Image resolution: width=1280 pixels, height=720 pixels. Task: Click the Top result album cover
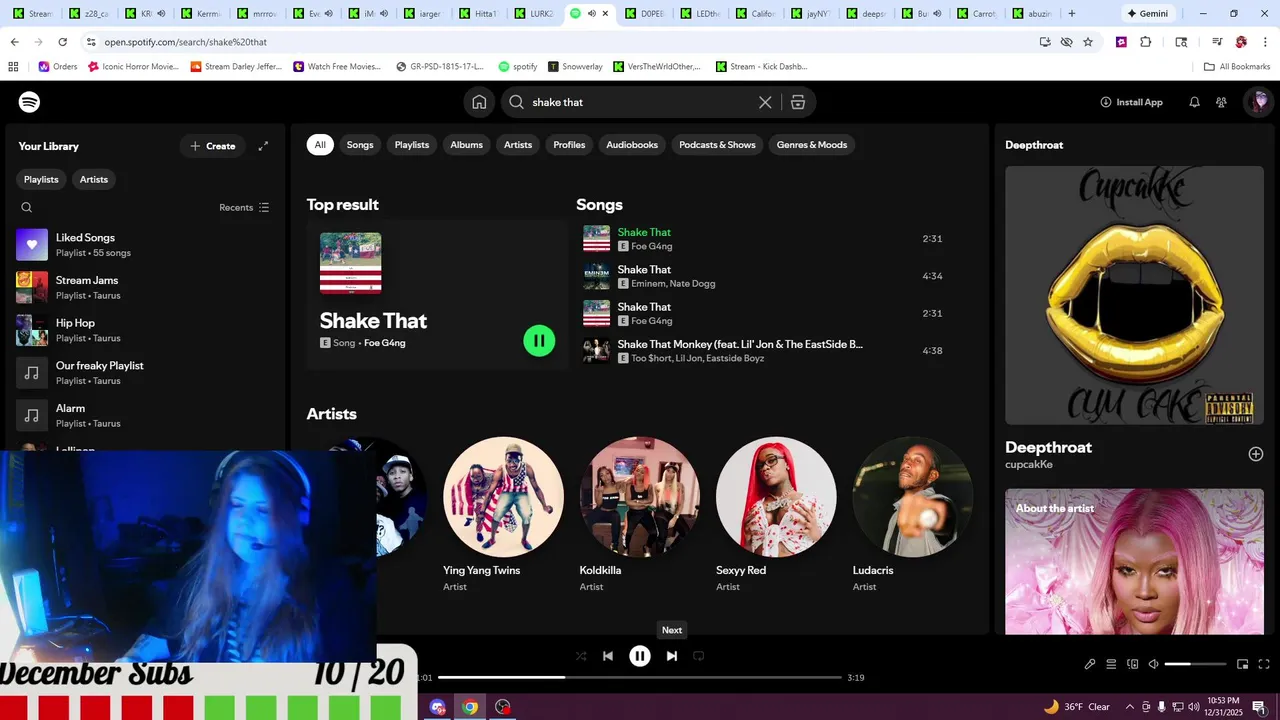tap(350, 263)
